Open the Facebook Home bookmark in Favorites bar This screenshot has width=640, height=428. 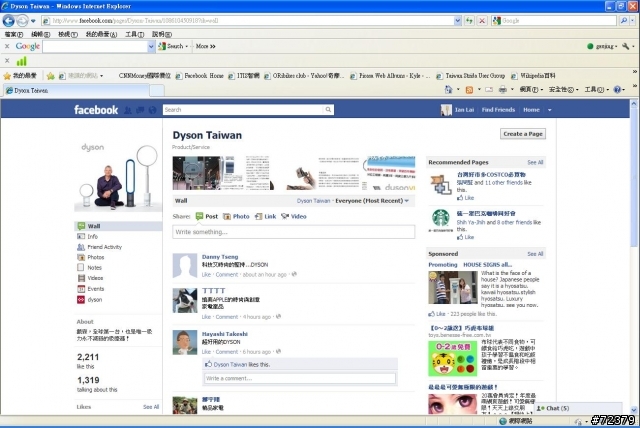(x=200, y=76)
